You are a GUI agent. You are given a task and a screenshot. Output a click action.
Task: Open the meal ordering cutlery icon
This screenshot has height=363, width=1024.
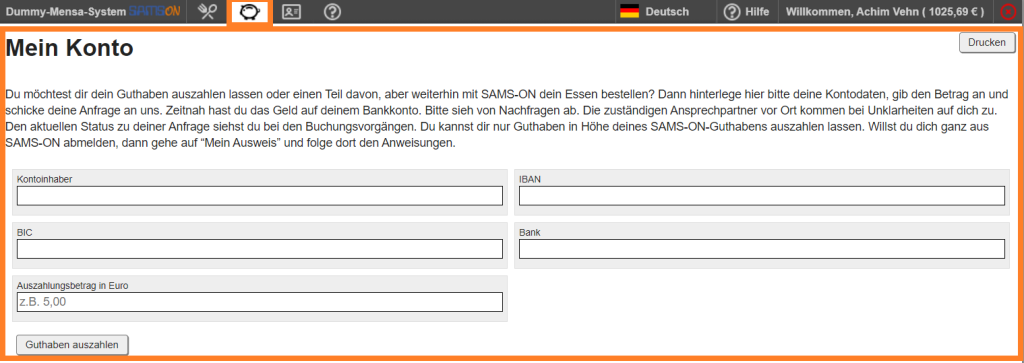208,12
